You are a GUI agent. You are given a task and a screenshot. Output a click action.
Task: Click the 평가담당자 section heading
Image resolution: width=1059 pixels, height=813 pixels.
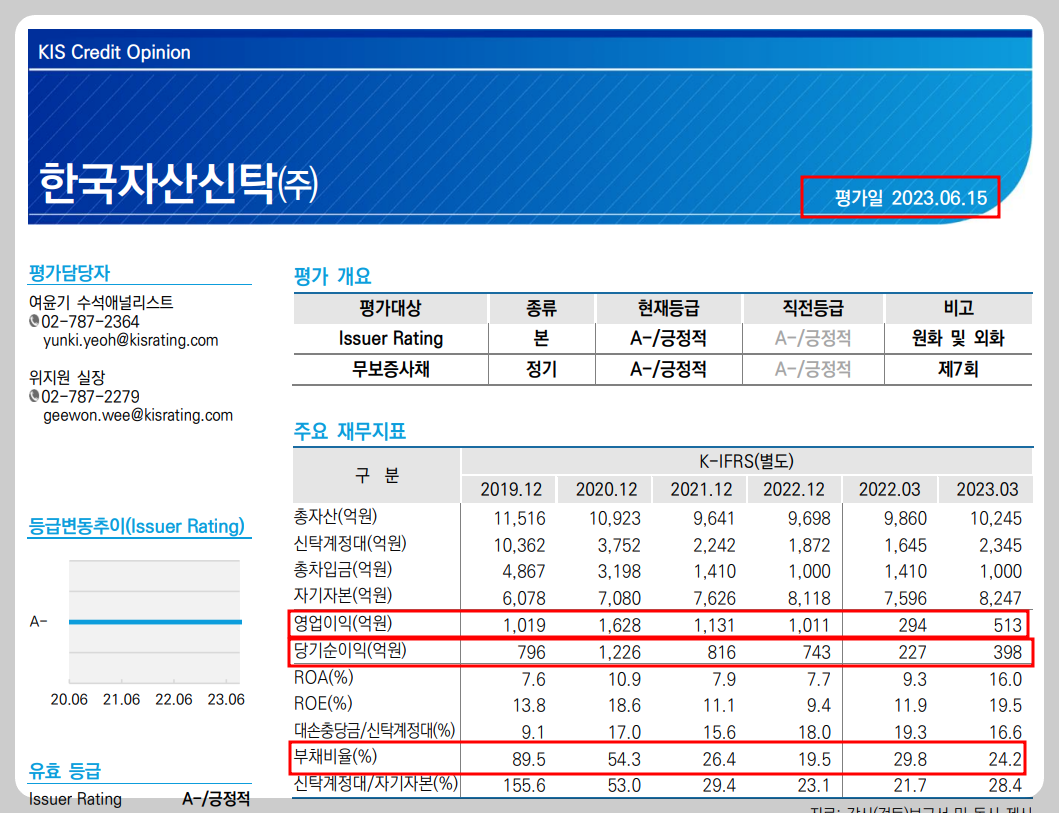69,273
